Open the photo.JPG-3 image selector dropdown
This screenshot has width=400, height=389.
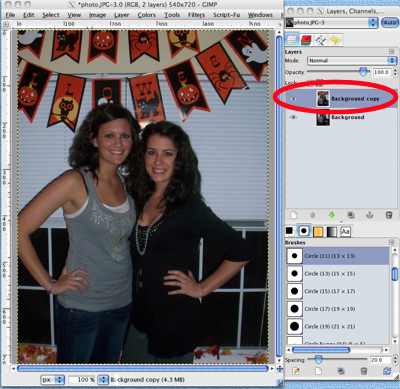pyautogui.click(x=331, y=23)
